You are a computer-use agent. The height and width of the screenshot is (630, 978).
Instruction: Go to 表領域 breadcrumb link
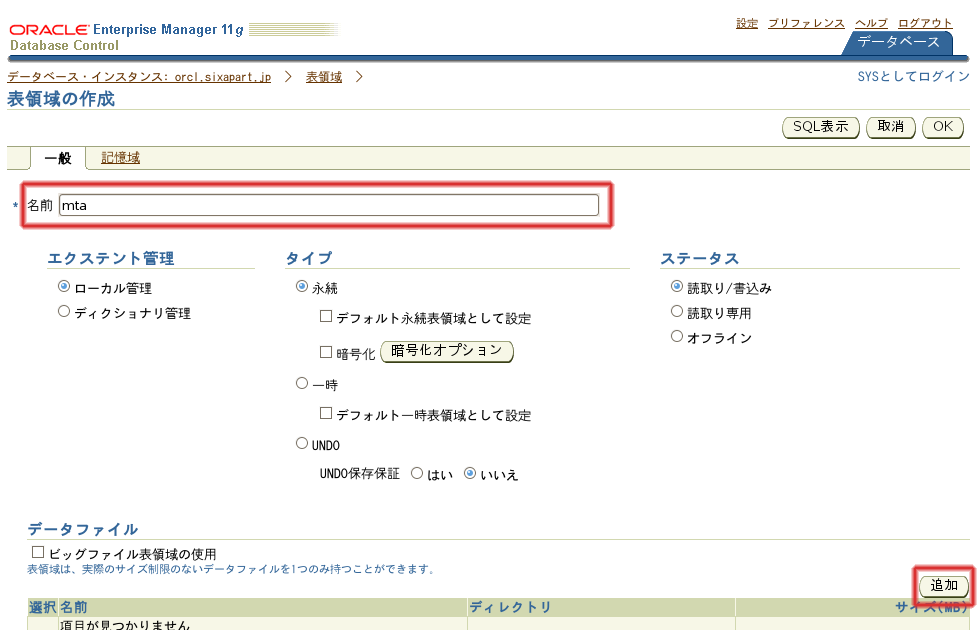click(x=324, y=77)
